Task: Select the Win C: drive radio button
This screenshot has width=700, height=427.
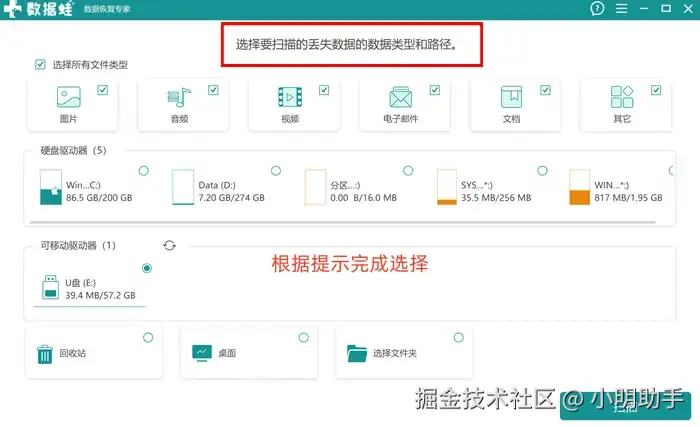Action: pos(143,171)
